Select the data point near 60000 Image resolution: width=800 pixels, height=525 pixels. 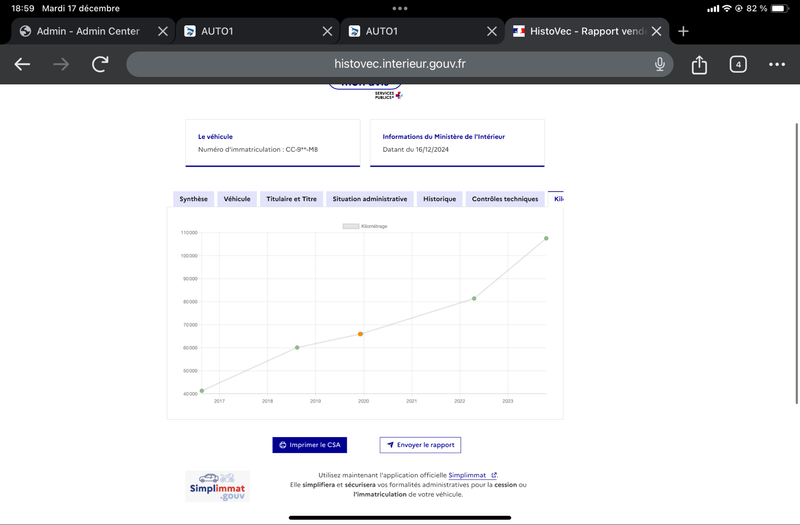[x=297, y=347]
